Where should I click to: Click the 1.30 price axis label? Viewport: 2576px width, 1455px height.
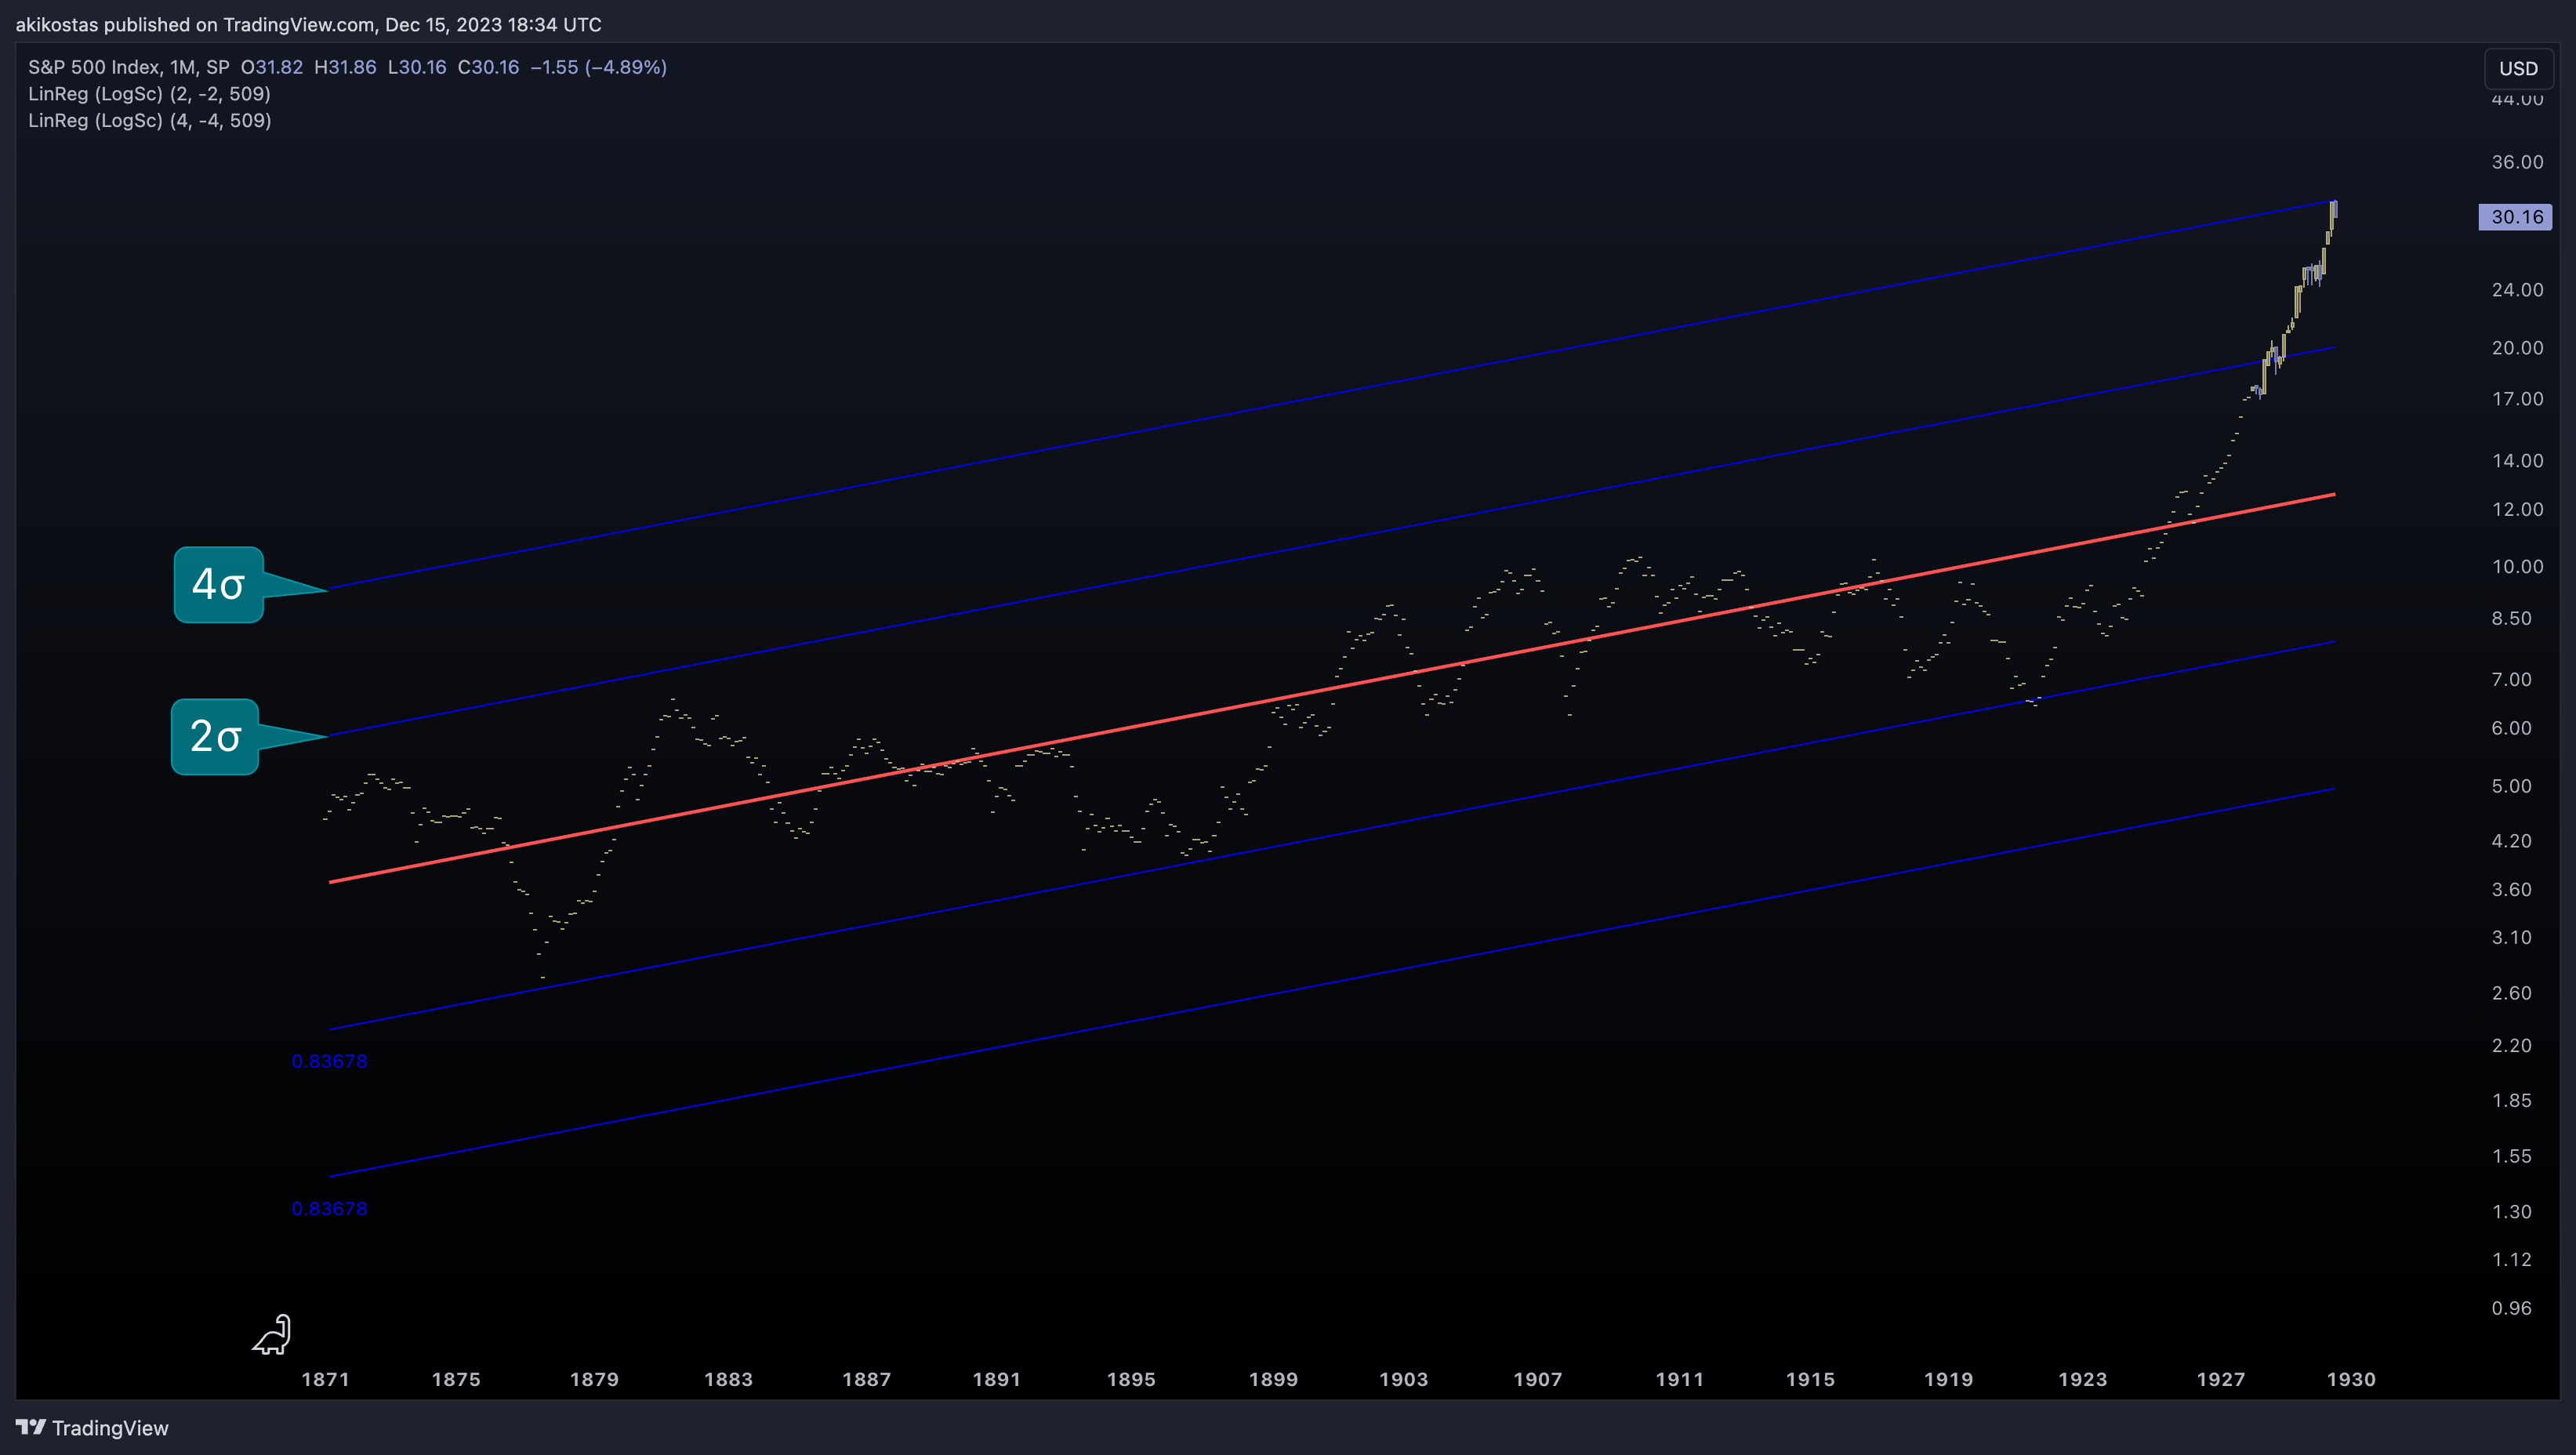2511,1211
